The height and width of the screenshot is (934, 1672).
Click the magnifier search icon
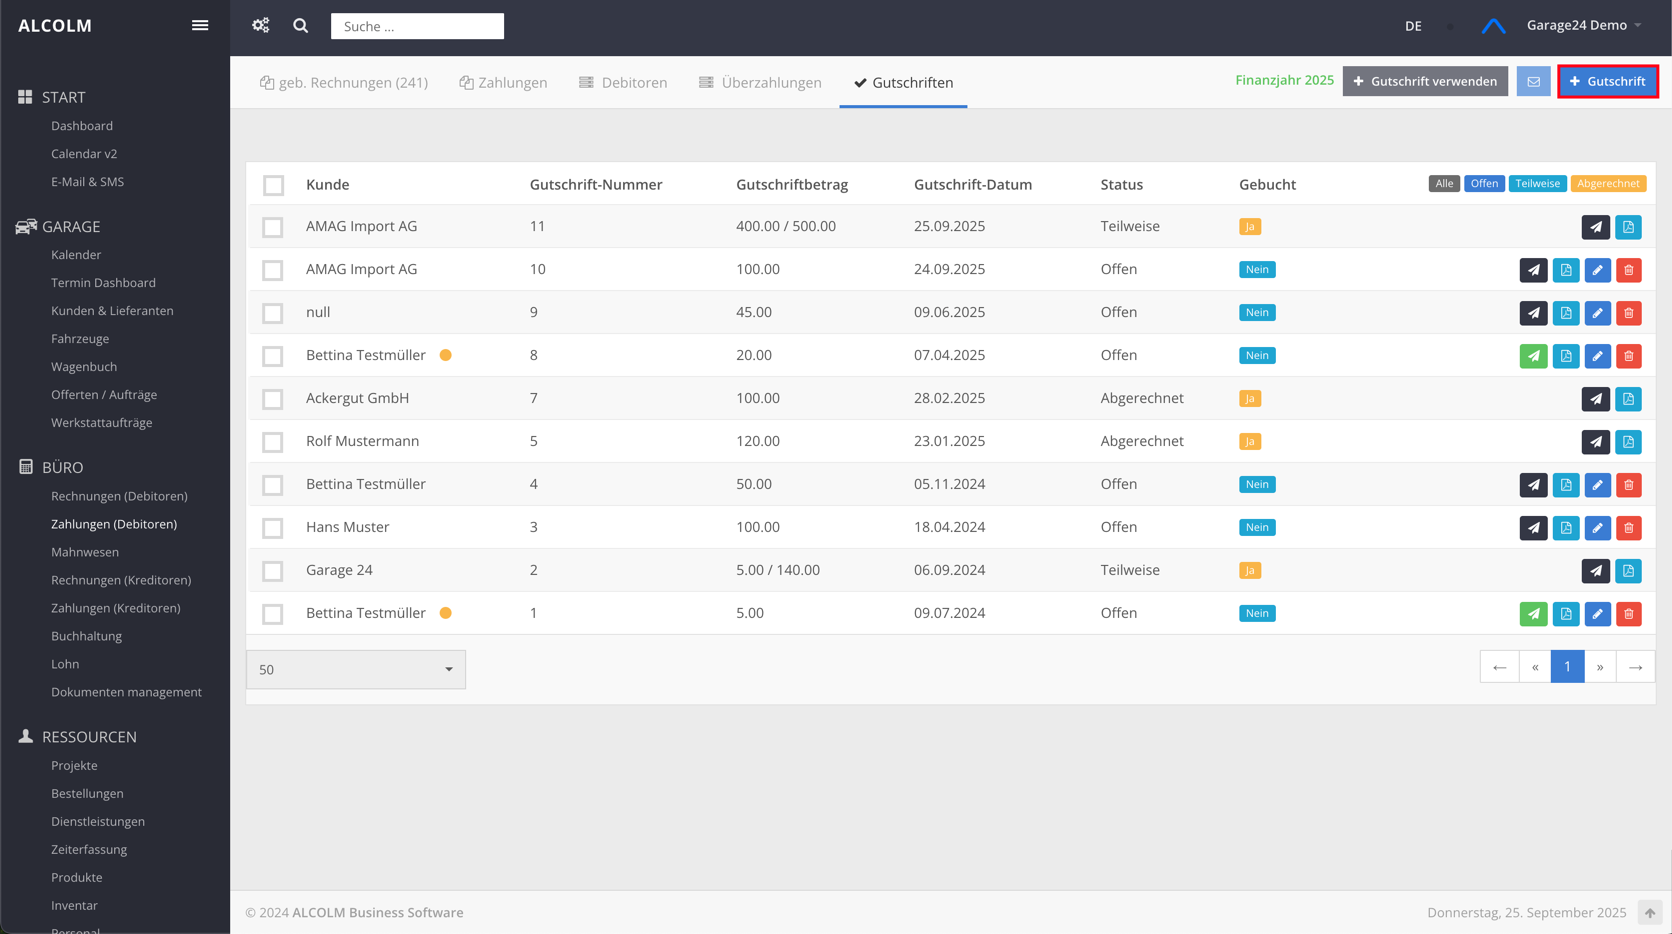[301, 26]
